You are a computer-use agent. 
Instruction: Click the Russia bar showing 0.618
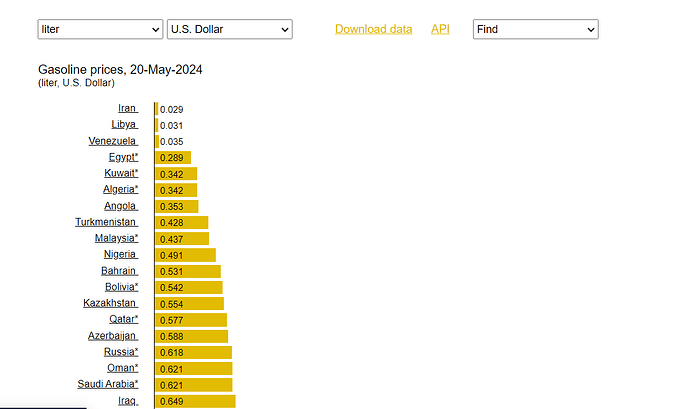pyautogui.click(x=193, y=352)
